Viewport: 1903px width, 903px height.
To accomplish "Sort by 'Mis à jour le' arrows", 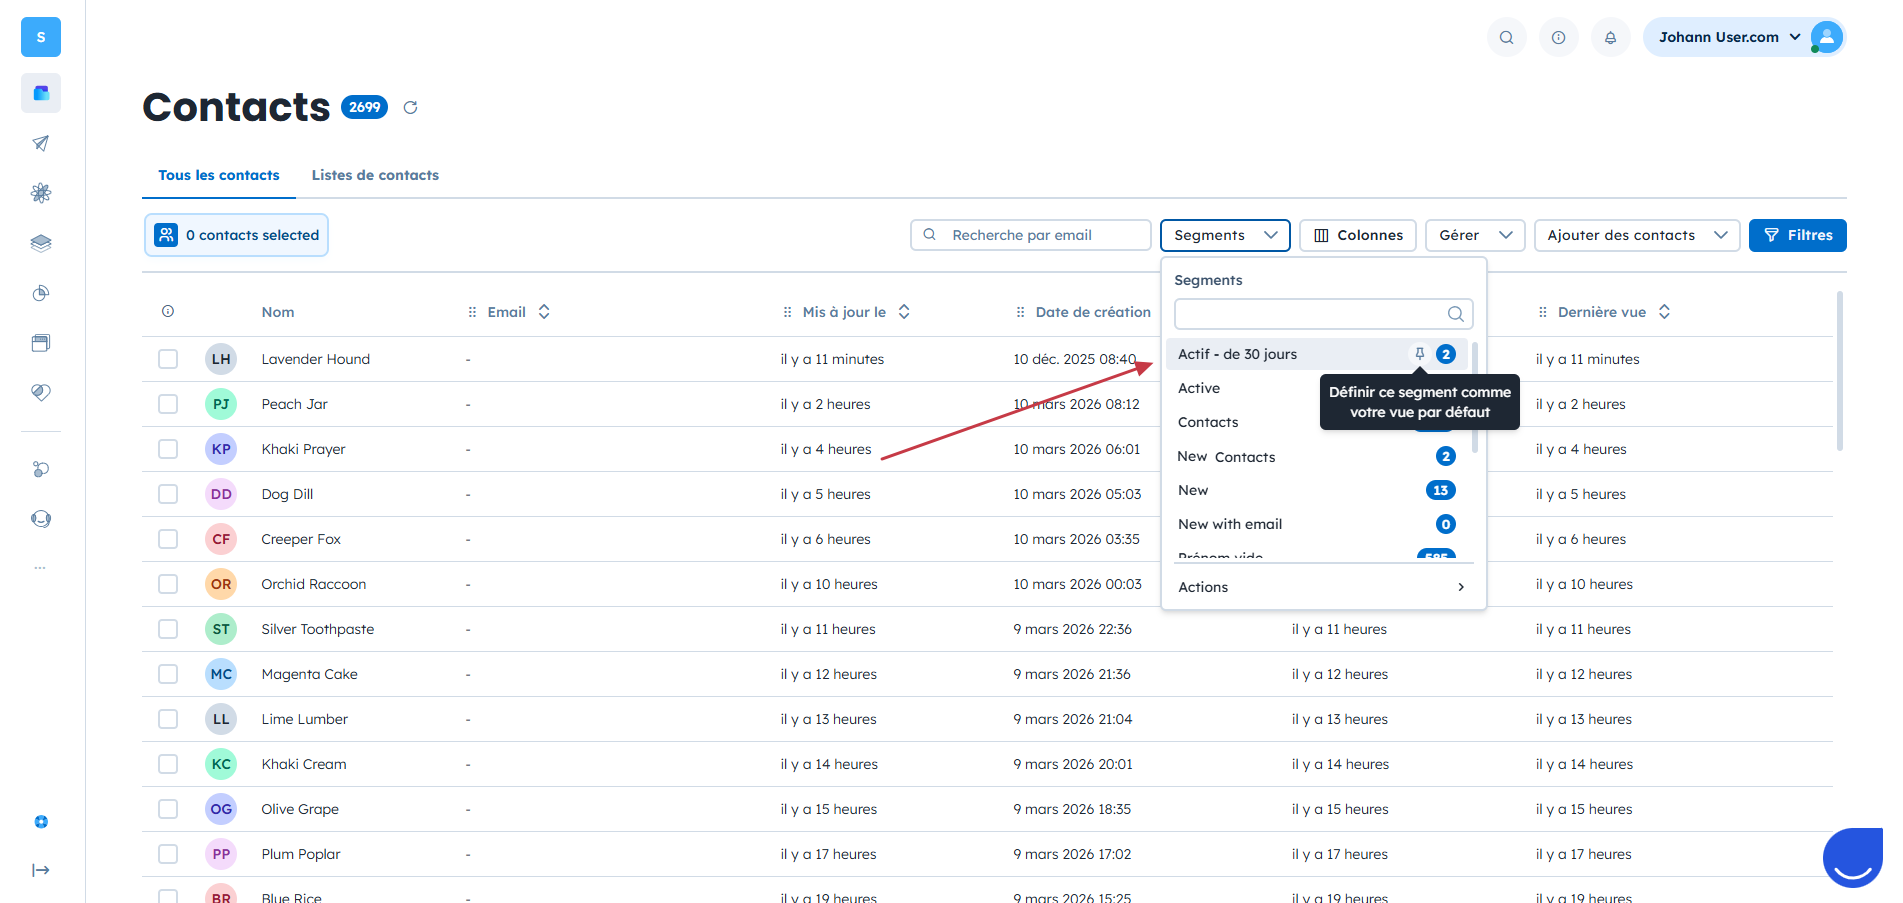I will [x=904, y=312].
